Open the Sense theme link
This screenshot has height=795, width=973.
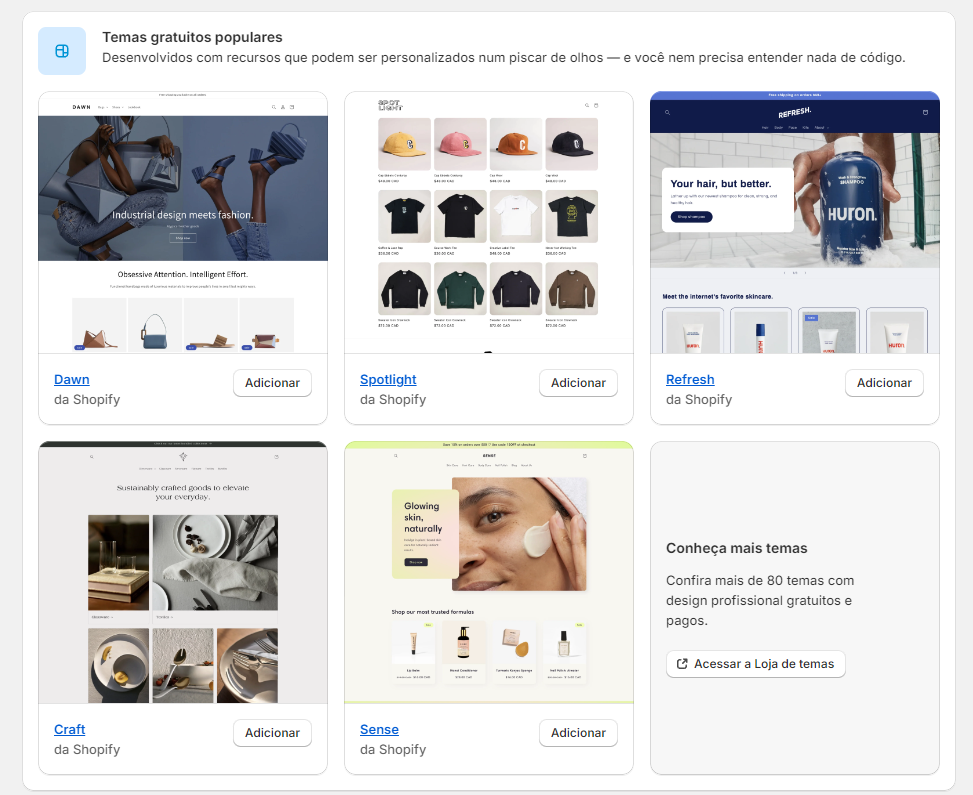379,729
